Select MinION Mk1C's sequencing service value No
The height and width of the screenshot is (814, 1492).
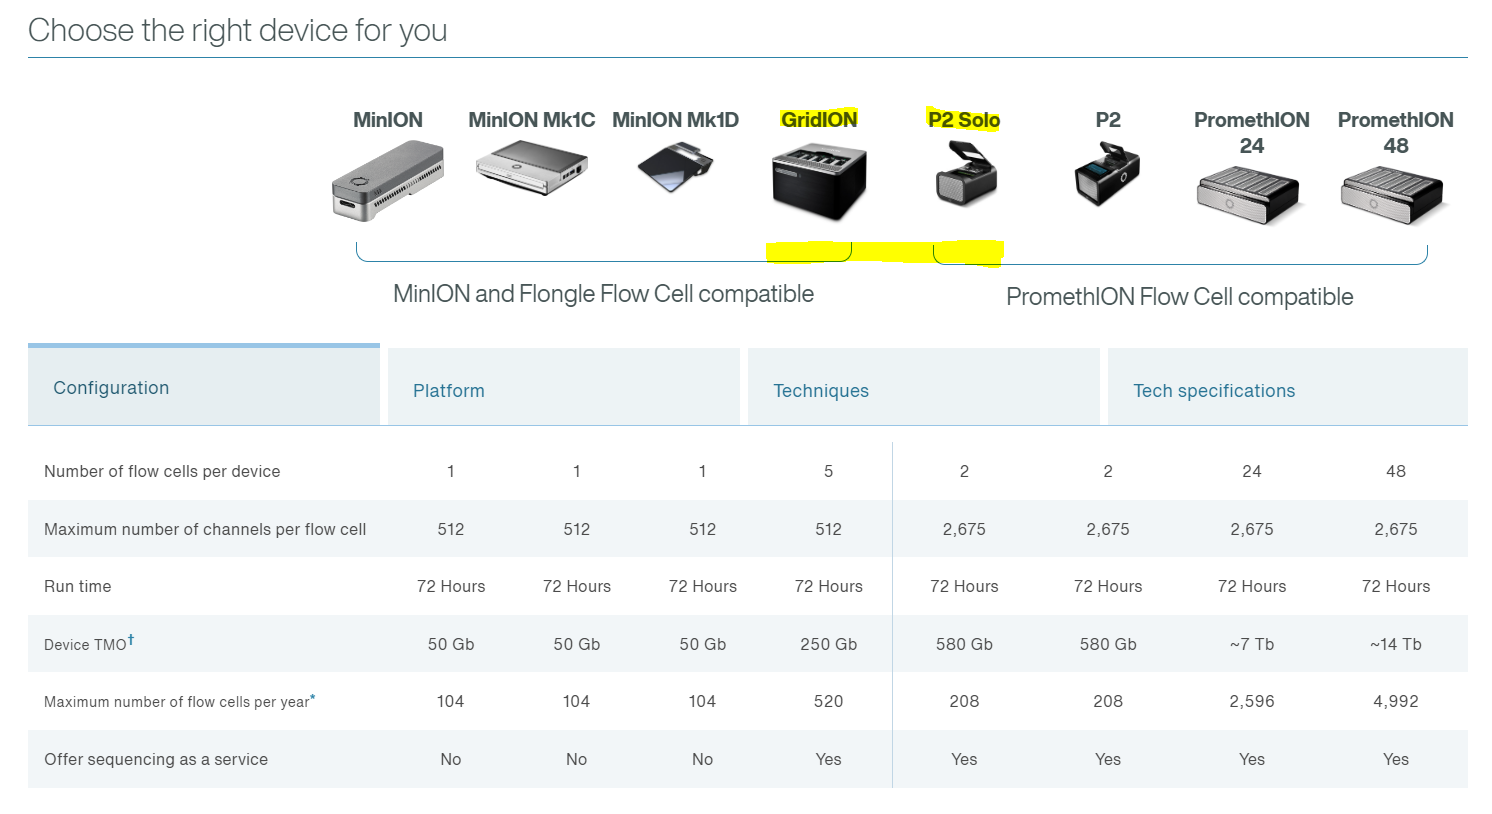coord(576,759)
